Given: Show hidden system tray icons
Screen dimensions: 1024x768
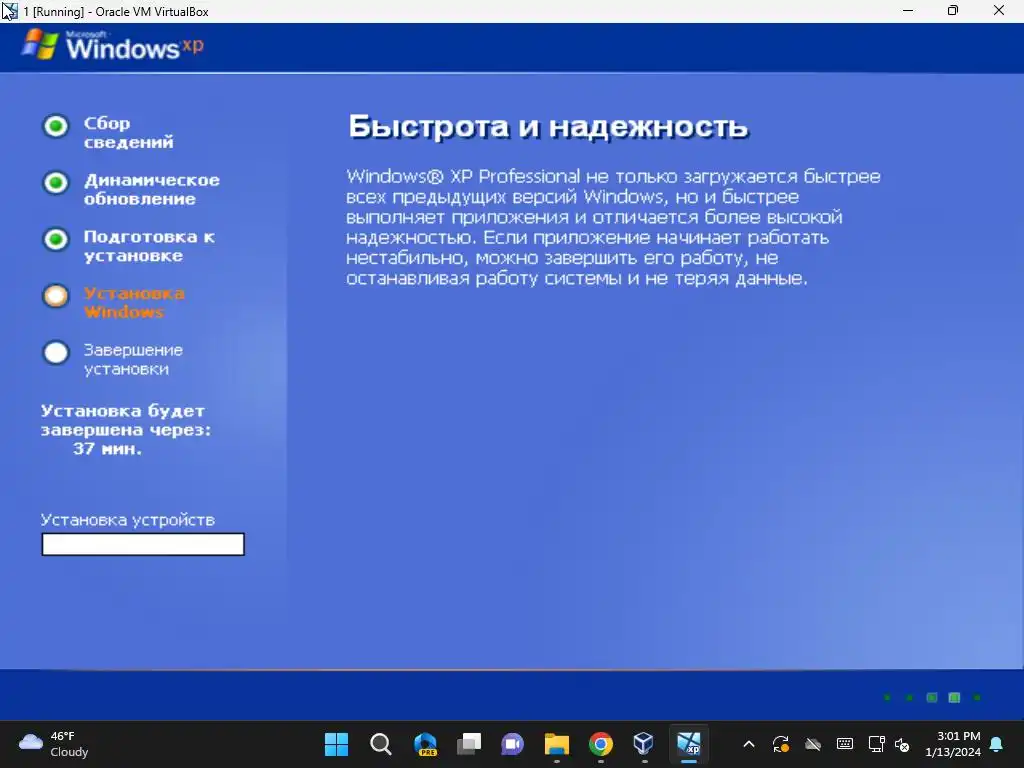Looking at the screenshot, I should point(749,744).
